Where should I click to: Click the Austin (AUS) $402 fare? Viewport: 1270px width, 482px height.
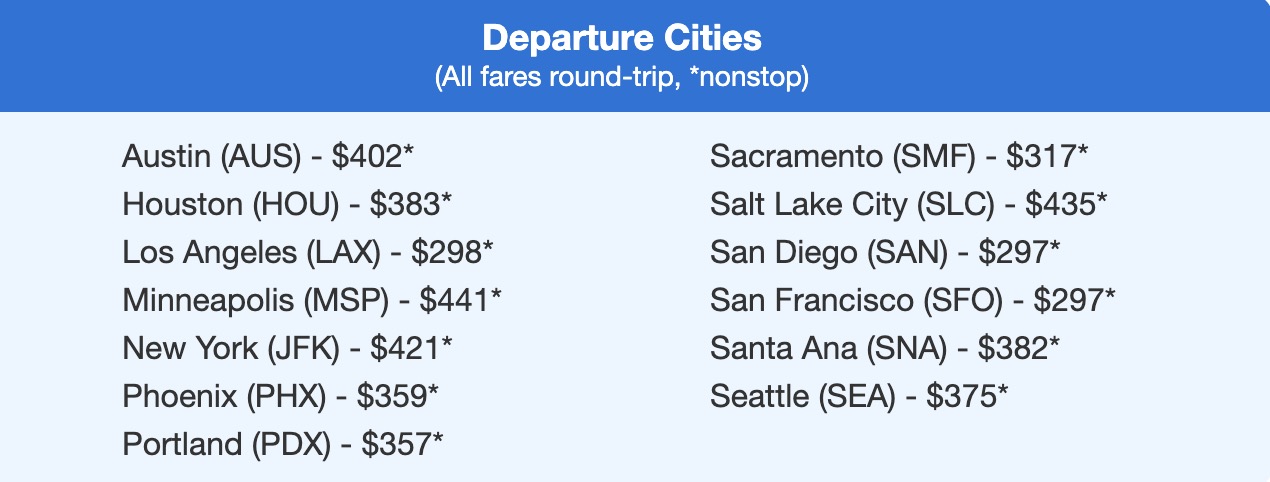tap(267, 157)
